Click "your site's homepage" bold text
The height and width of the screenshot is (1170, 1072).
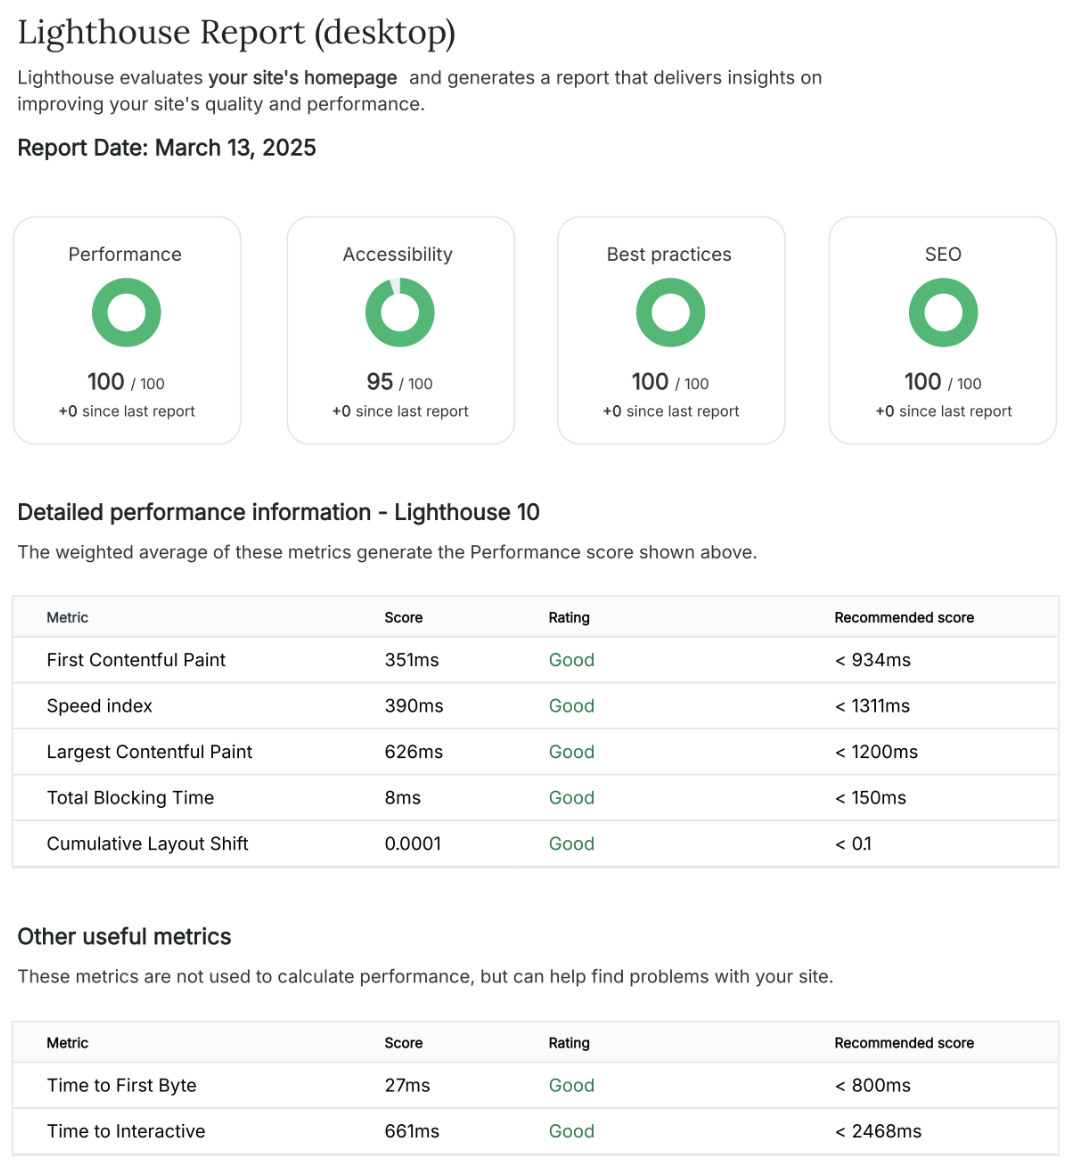[302, 78]
